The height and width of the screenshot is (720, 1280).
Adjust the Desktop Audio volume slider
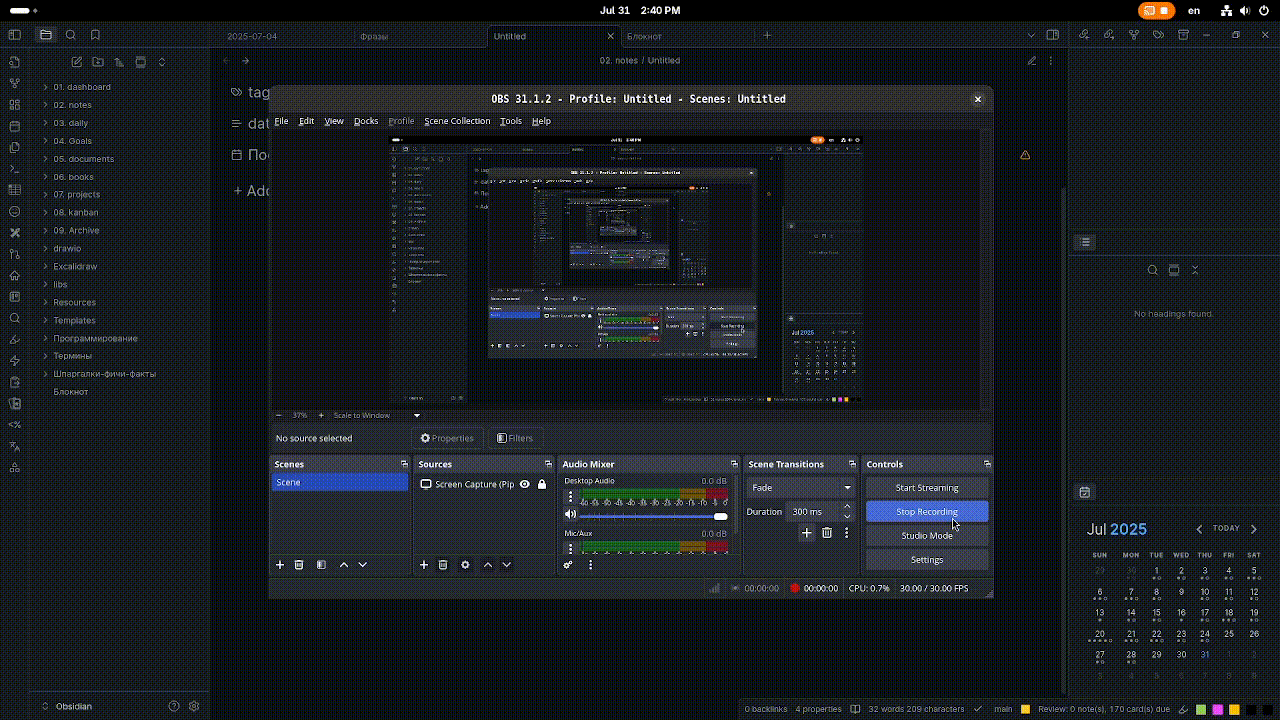[x=654, y=516]
